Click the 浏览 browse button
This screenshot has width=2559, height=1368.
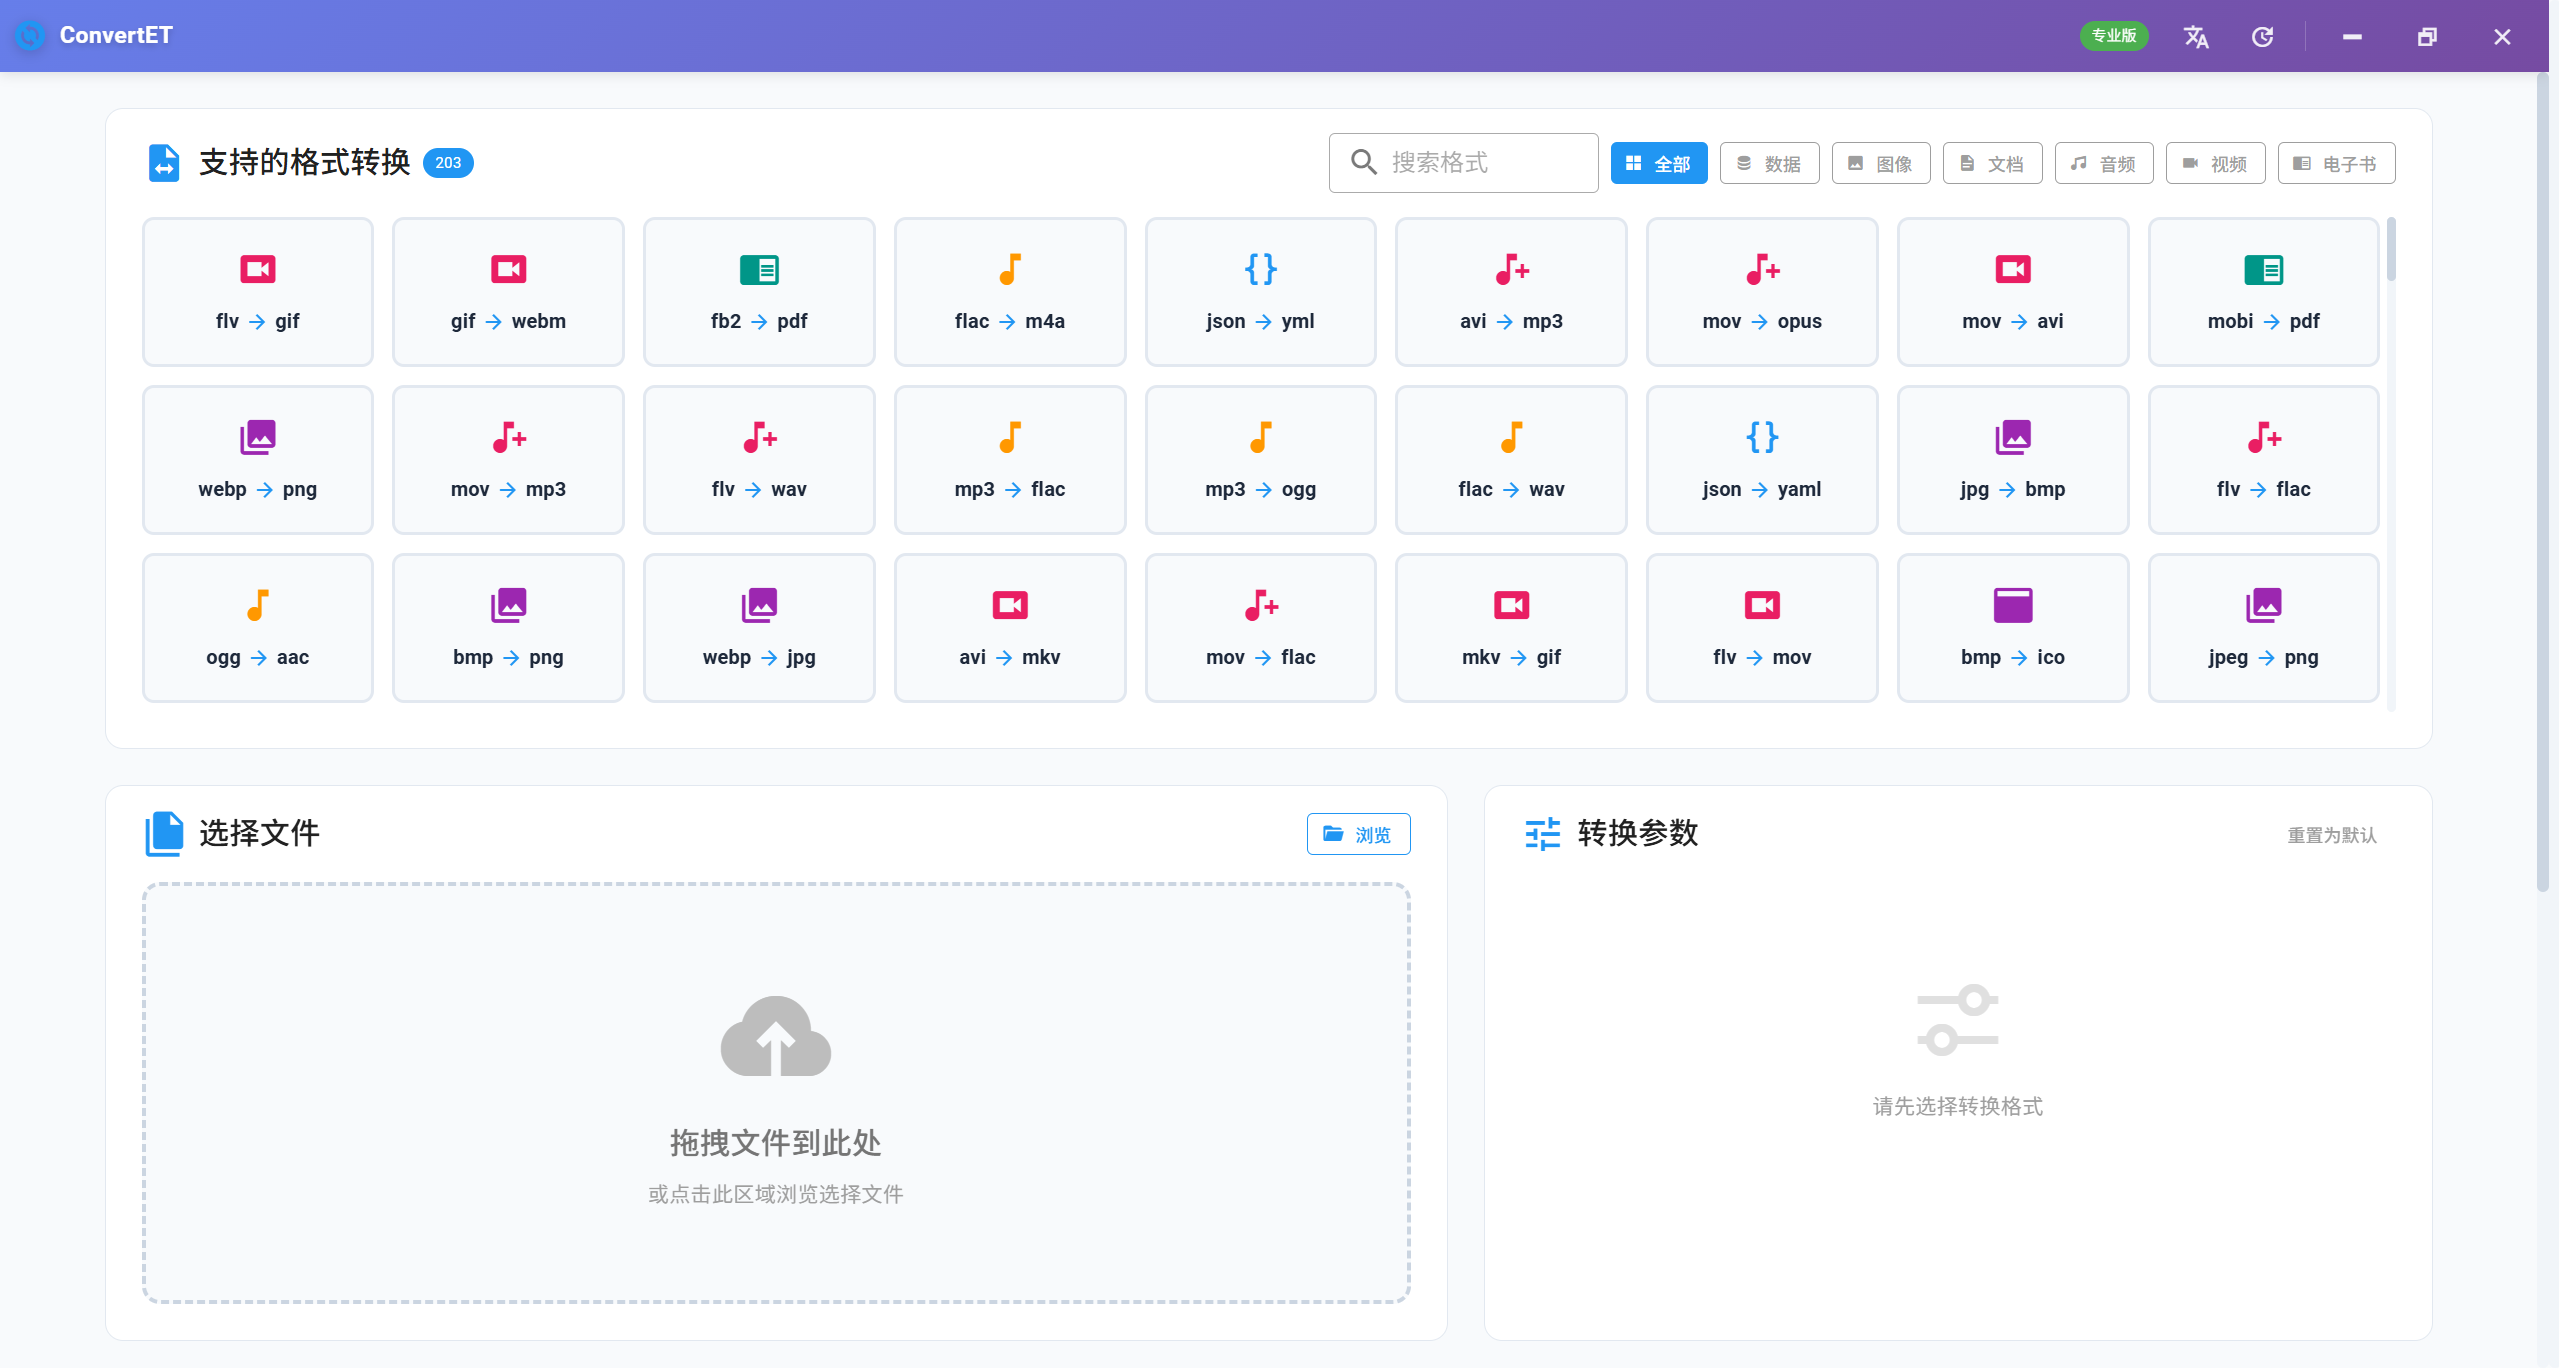click(x=1358, y=834)
